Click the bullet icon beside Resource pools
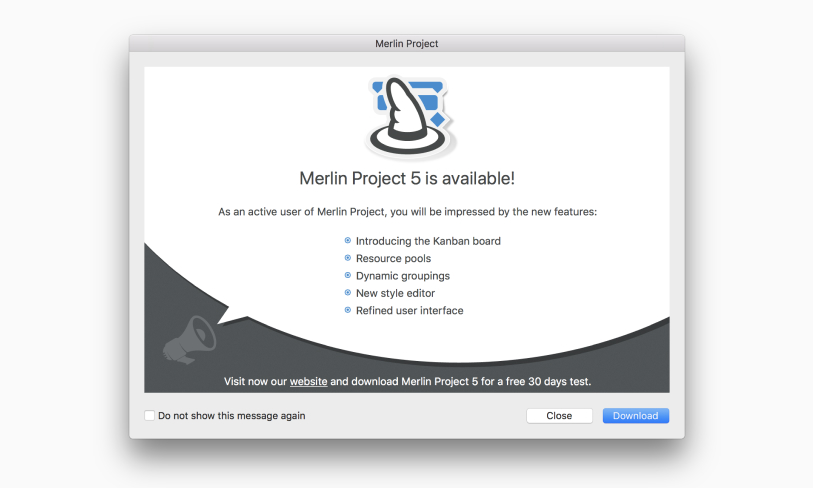 (x=348, y=258)
